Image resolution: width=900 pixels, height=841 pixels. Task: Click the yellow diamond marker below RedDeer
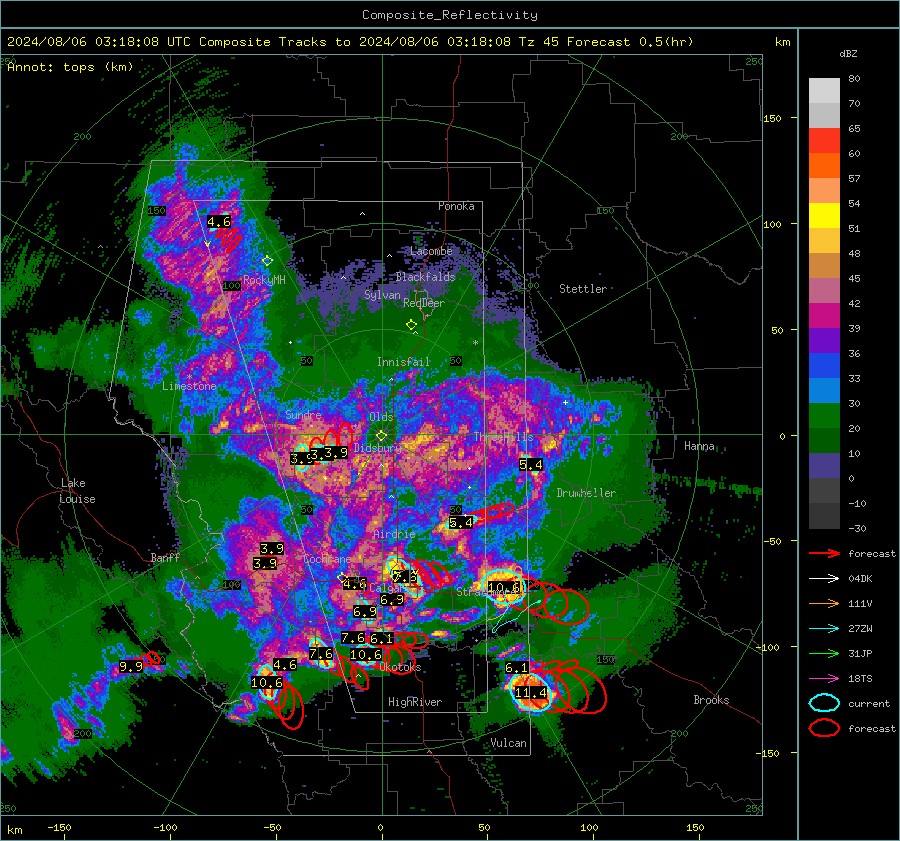[412, 325]
